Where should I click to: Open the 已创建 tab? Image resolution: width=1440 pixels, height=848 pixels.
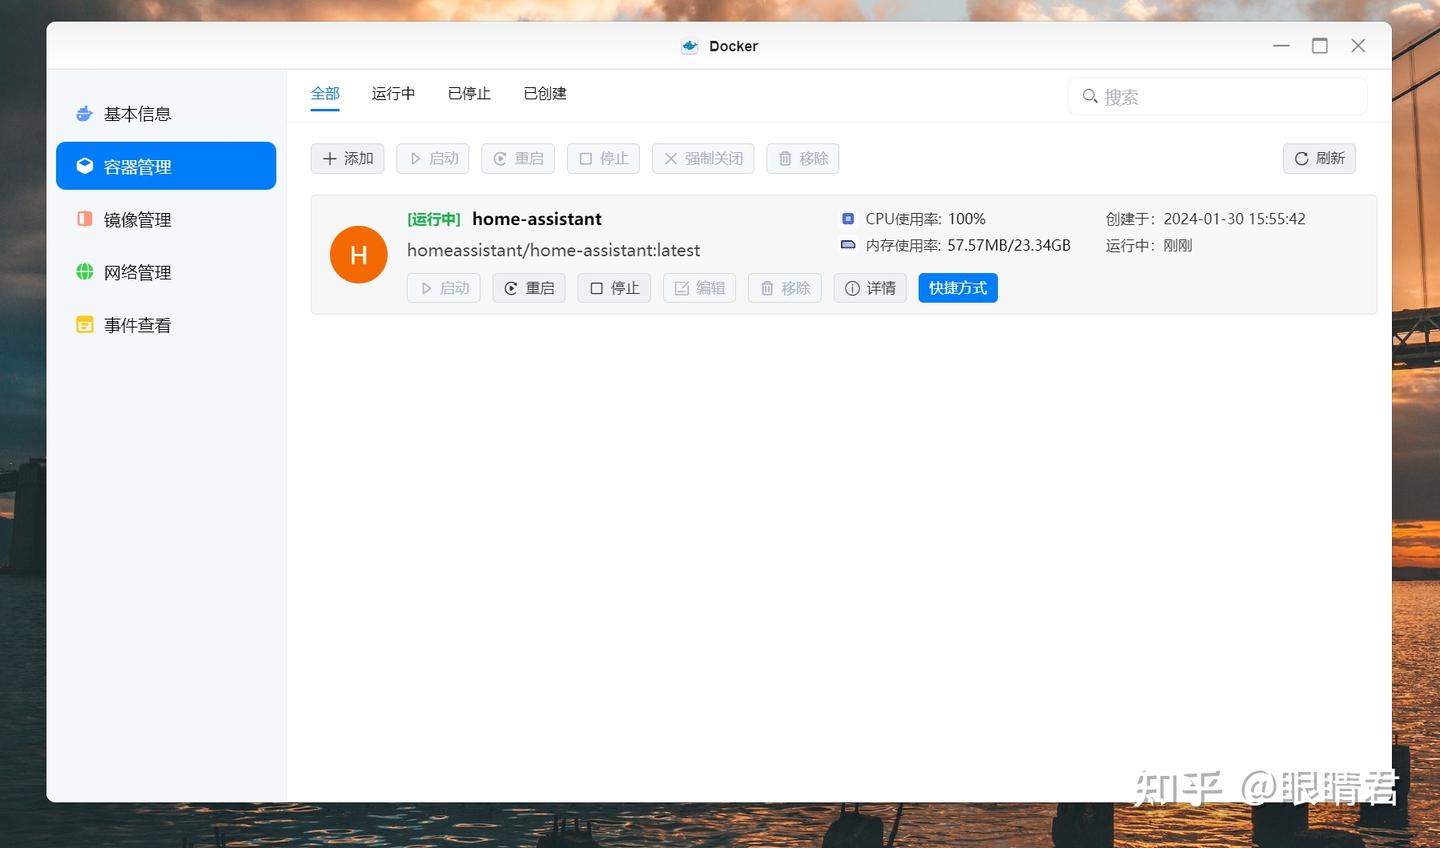coord(544,93)
